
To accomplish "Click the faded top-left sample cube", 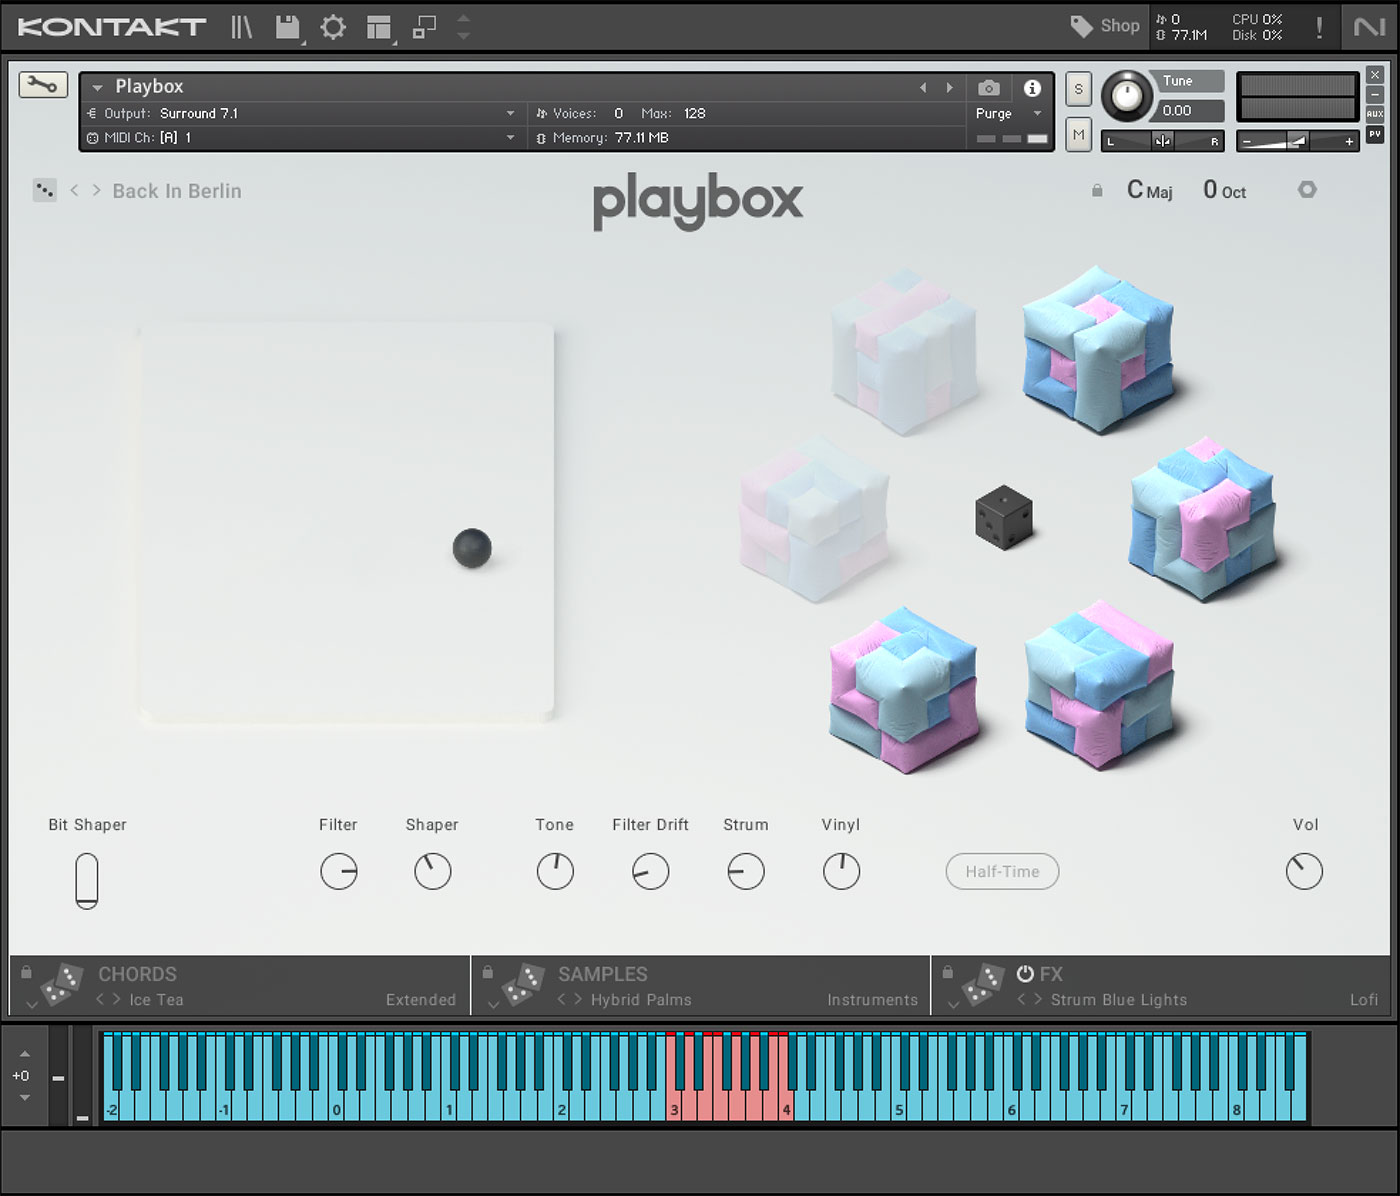I will point(903,350).
